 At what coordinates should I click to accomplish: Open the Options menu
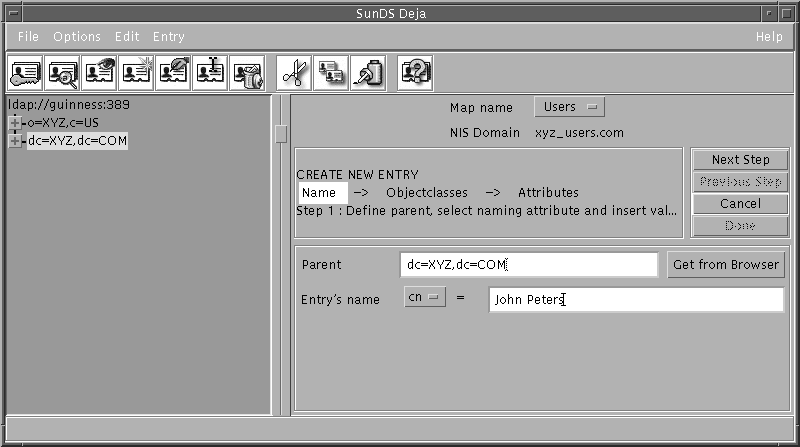(77, 37)
